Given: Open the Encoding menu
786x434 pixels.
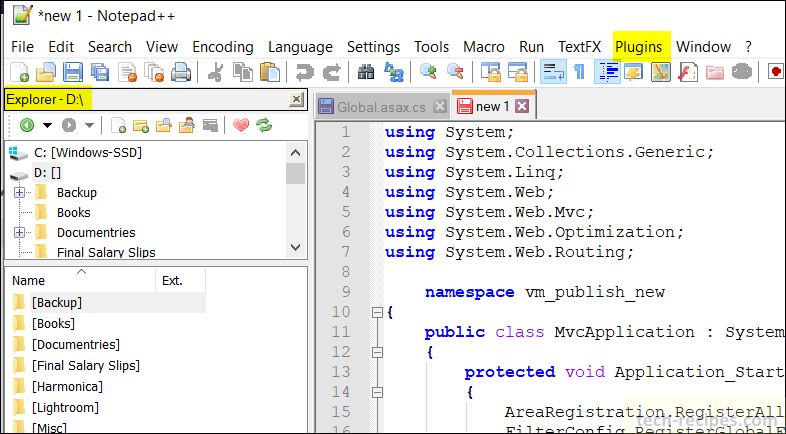Looking at the screenshot, I should pos(223,47).
